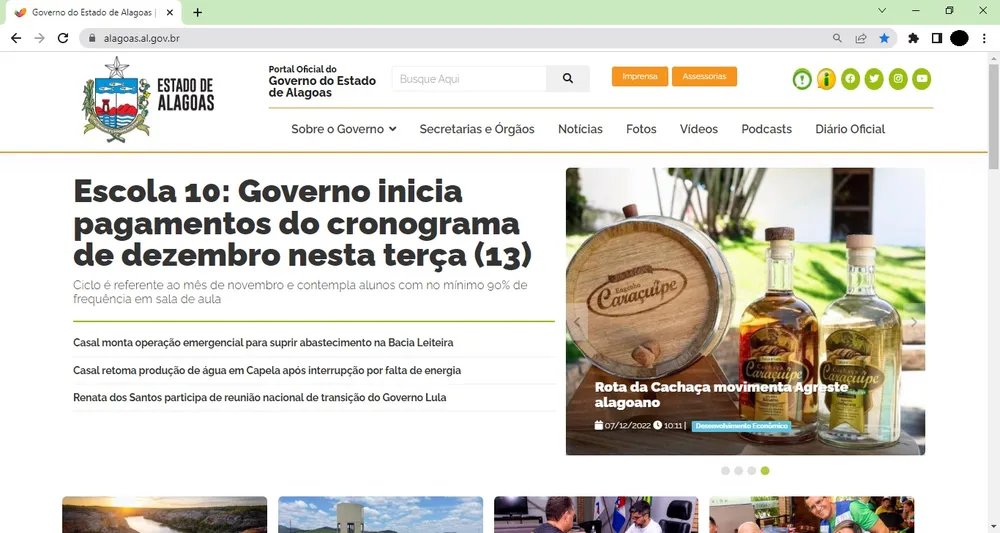Open Rota da Cachaça slide title
1000x533 pixels.
[x=721, y=395]
